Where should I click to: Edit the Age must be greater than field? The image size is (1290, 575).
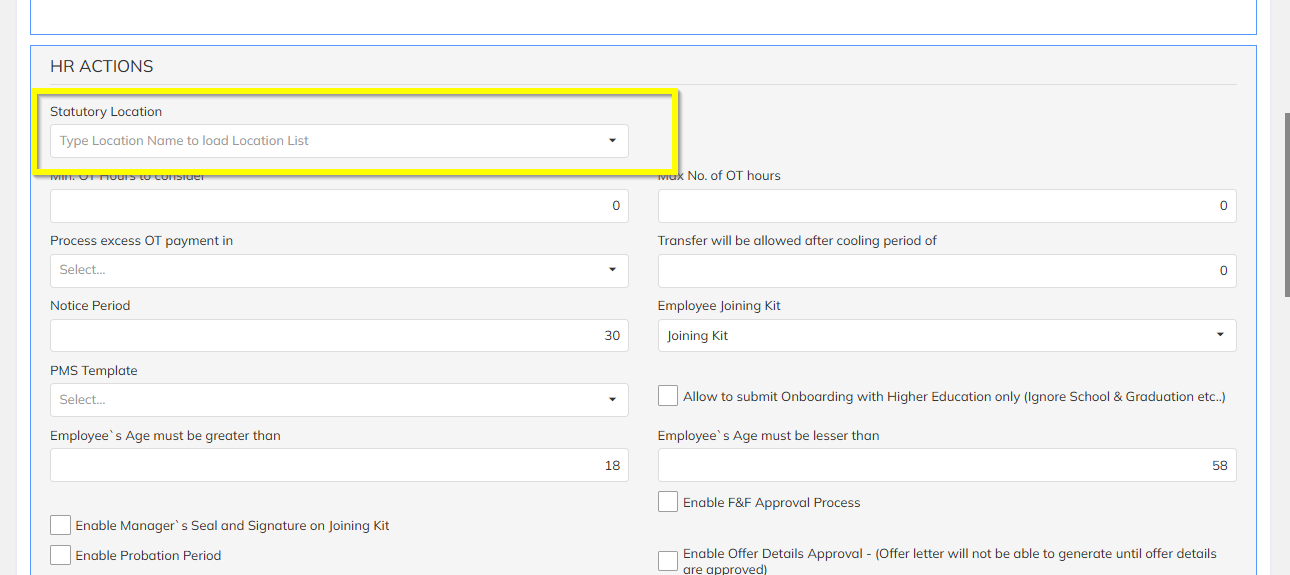339,465
